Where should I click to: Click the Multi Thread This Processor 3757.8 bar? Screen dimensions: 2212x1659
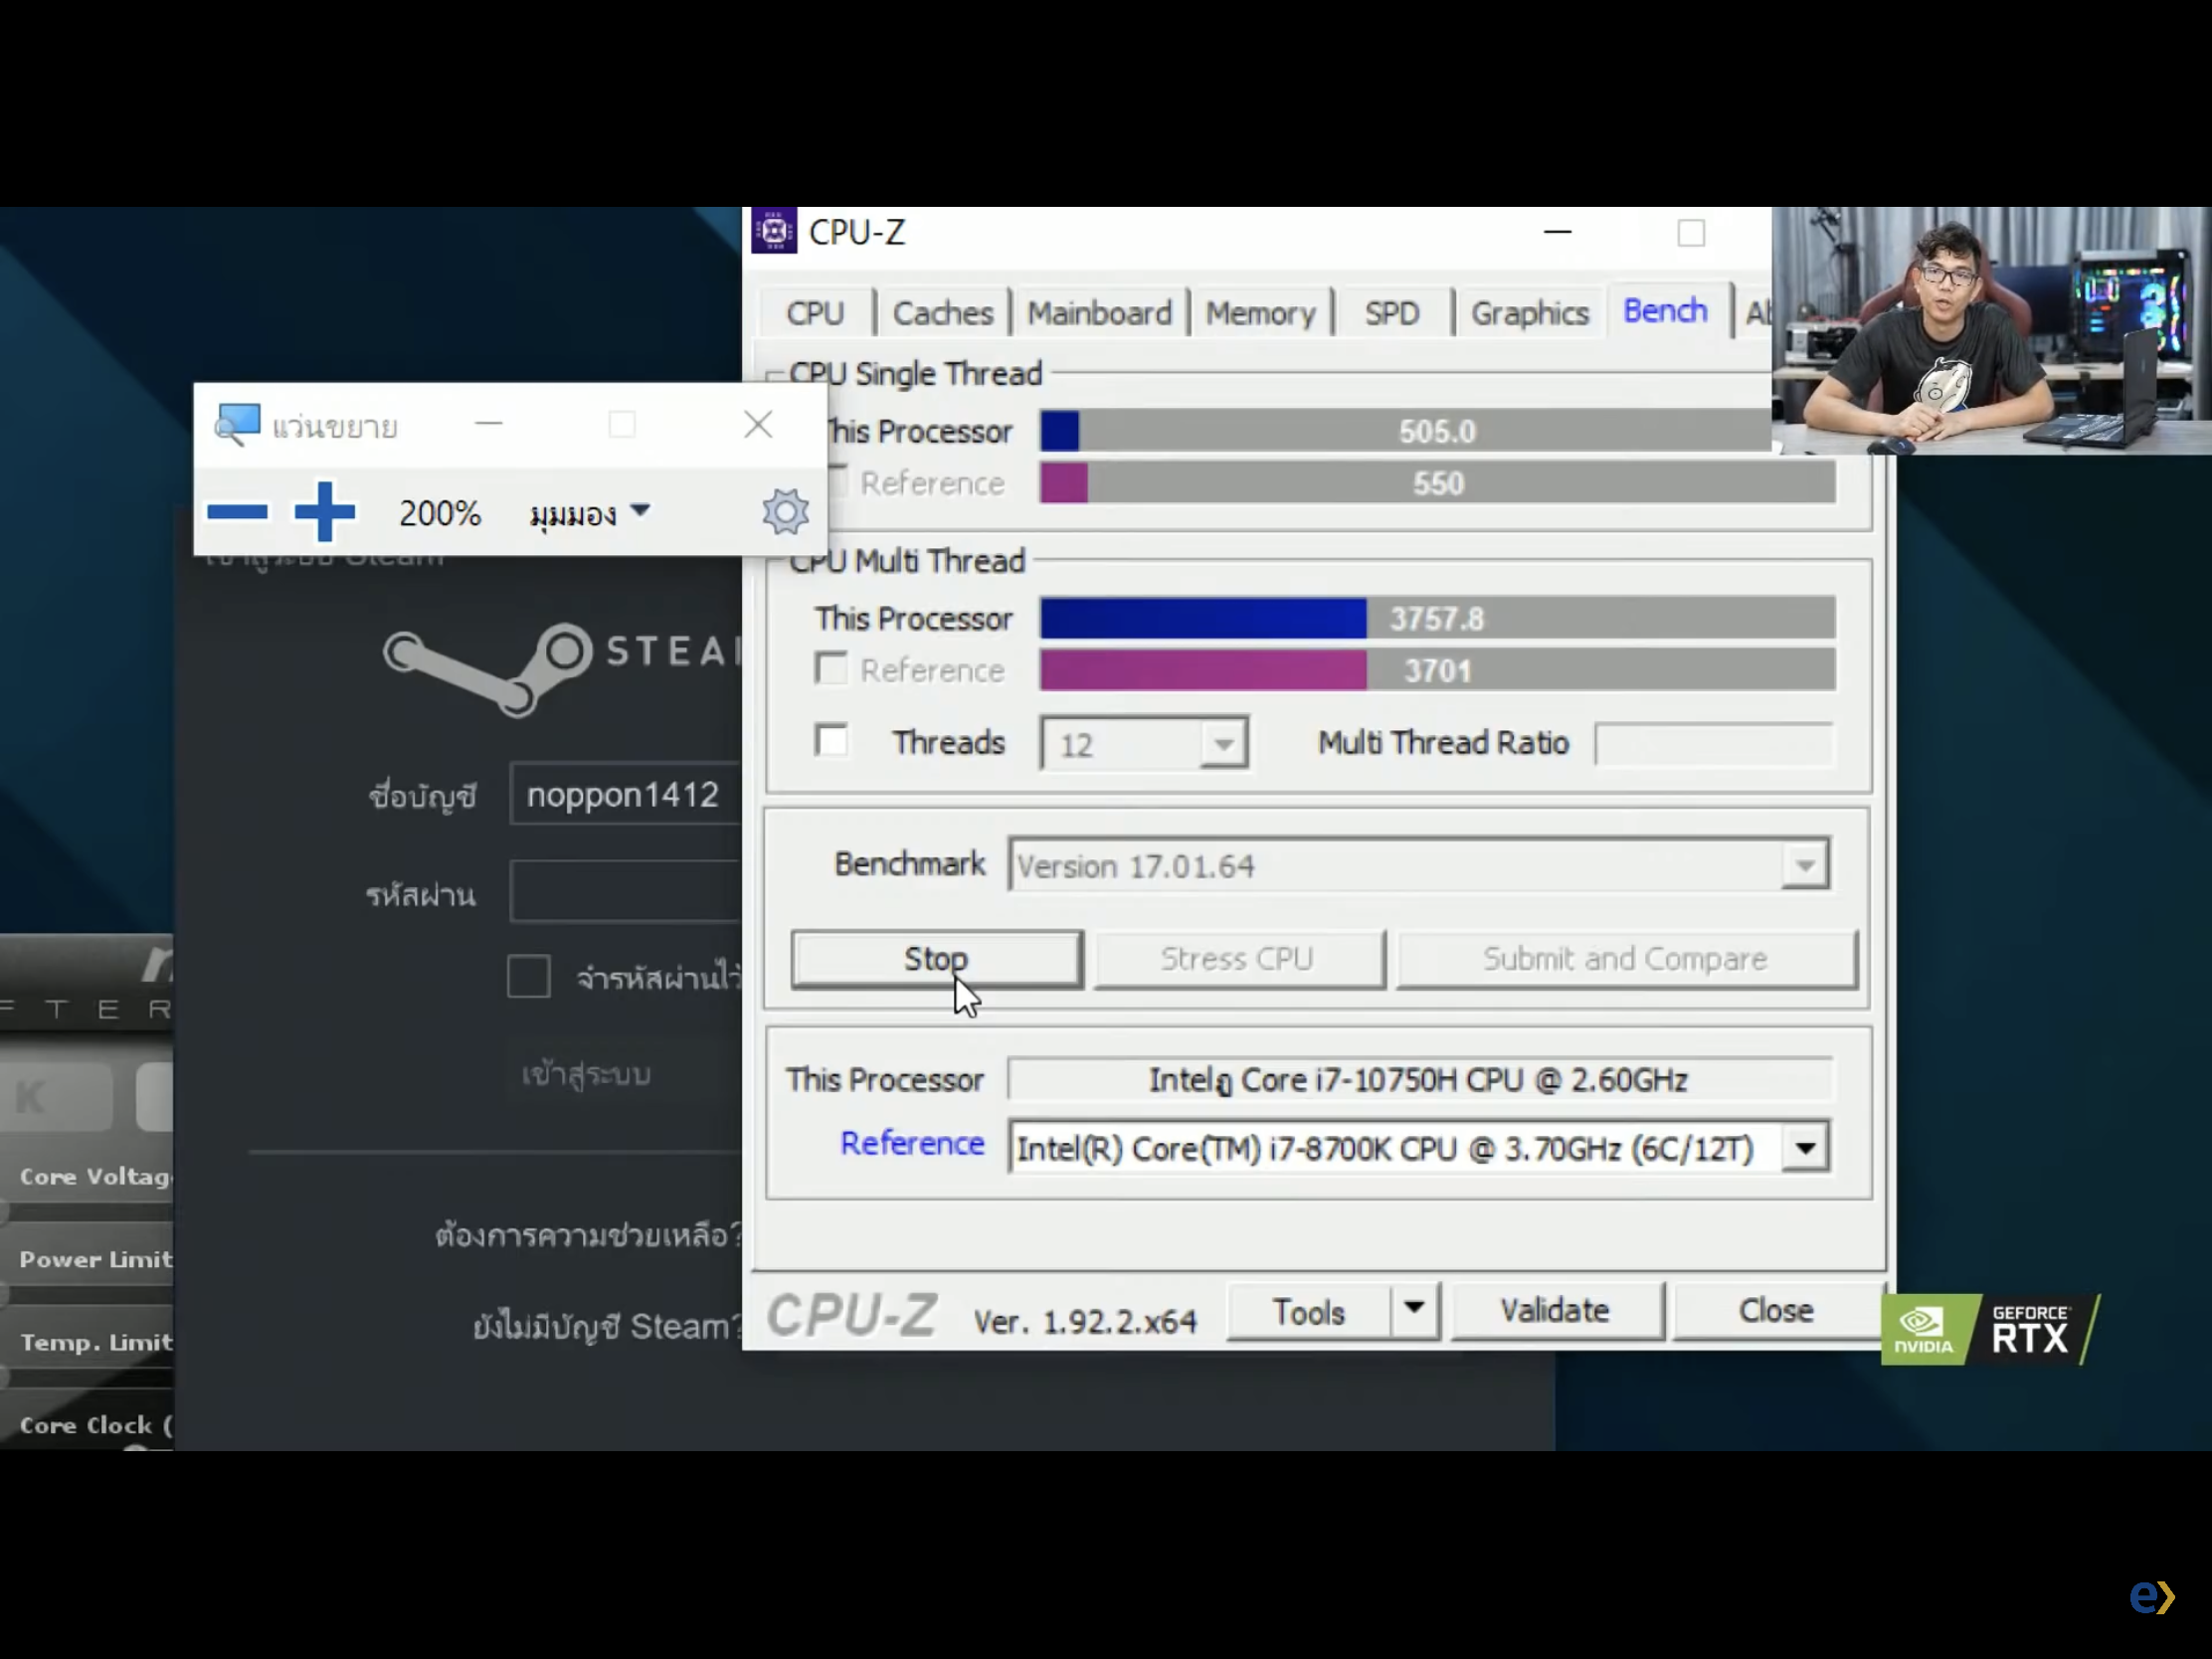pos(1437,618)
